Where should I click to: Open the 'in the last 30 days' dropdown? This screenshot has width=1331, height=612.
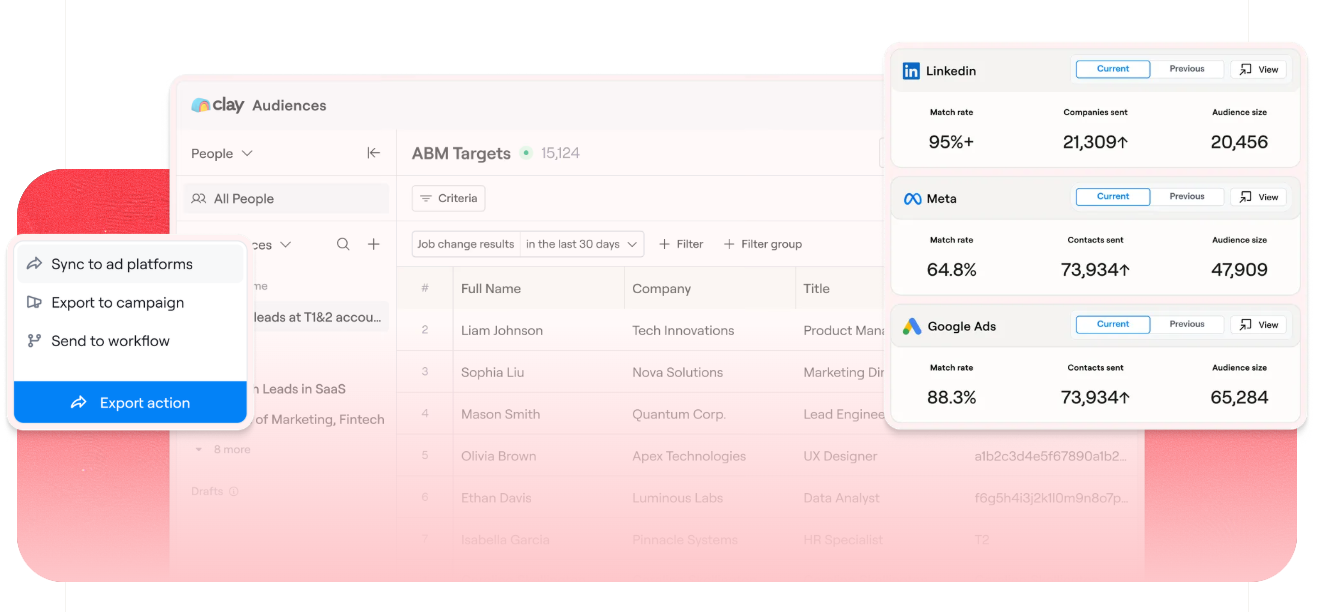582,244
